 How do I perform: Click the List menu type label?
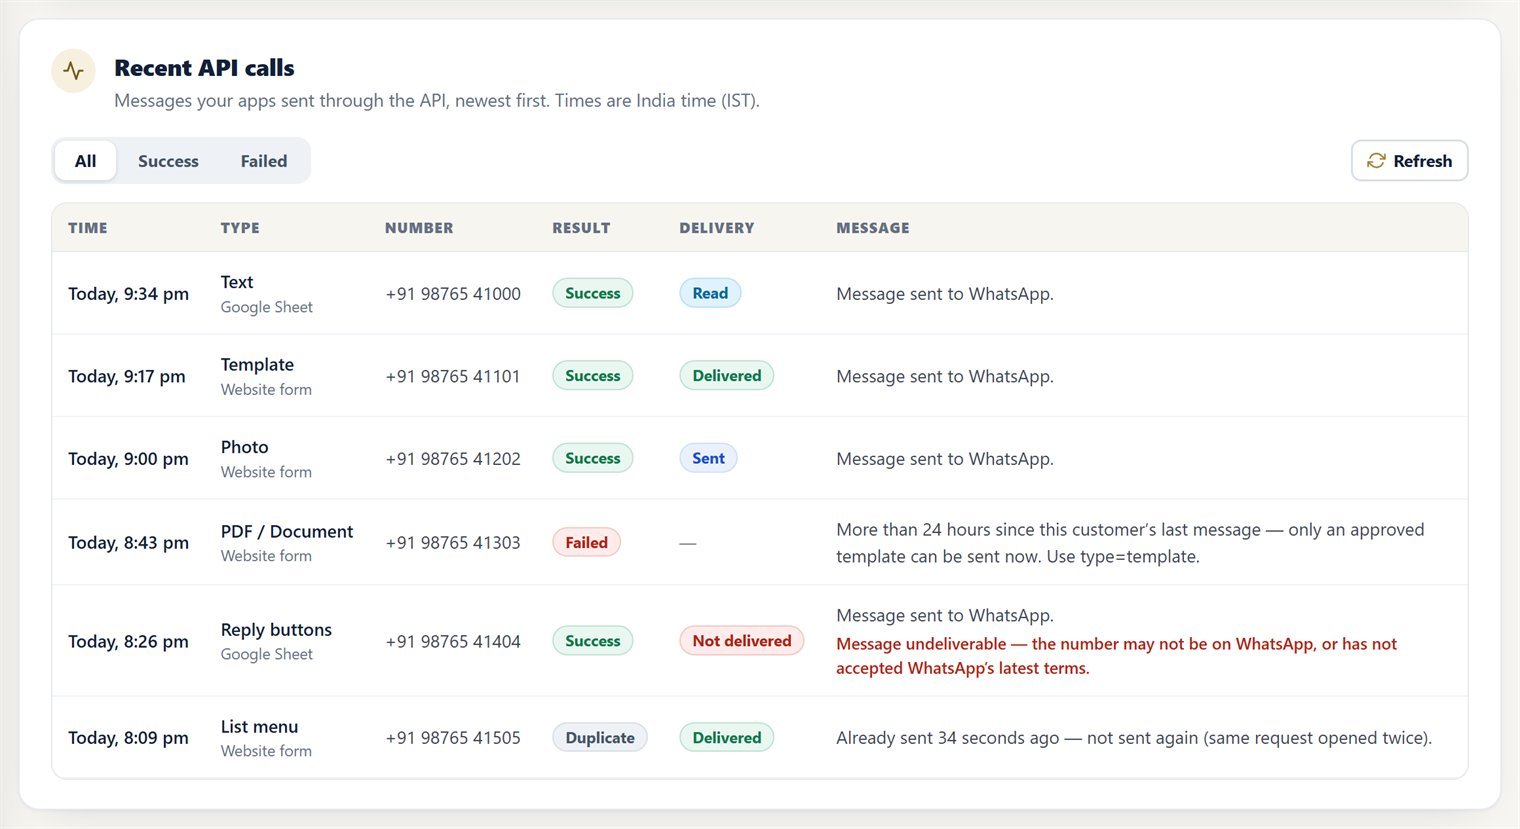click(x=259, y=727)
